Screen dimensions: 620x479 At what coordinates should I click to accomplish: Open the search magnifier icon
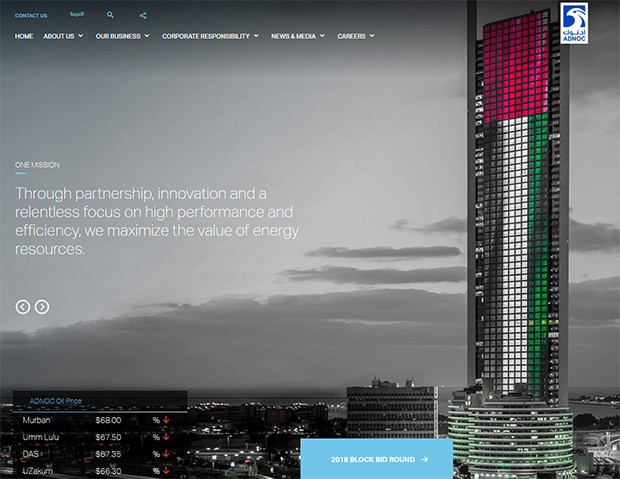pyautogui.click(x=110, y=15)
